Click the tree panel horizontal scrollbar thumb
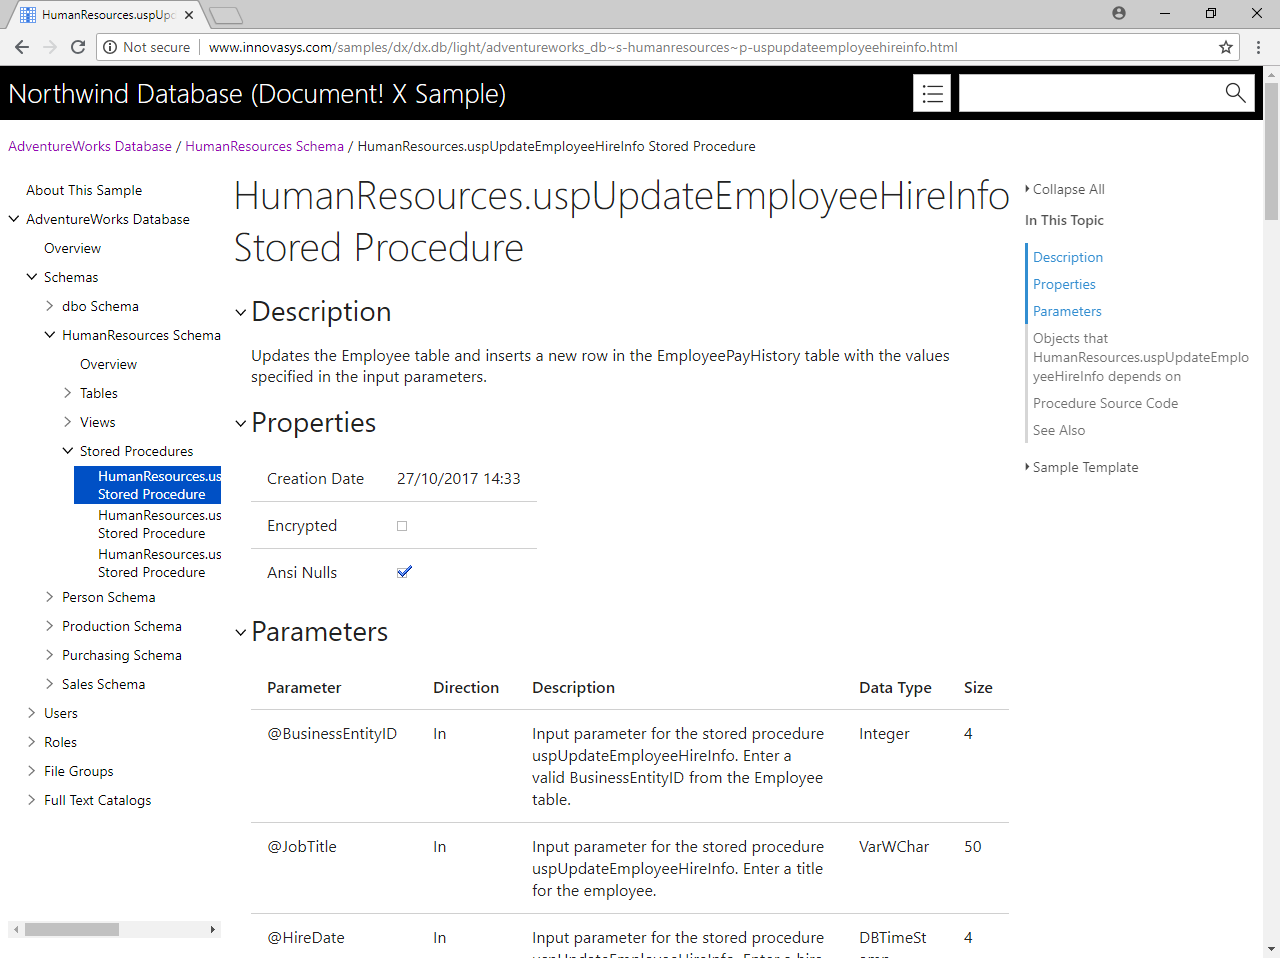This screenshot has height=958, width=1280. click(72, 930)
